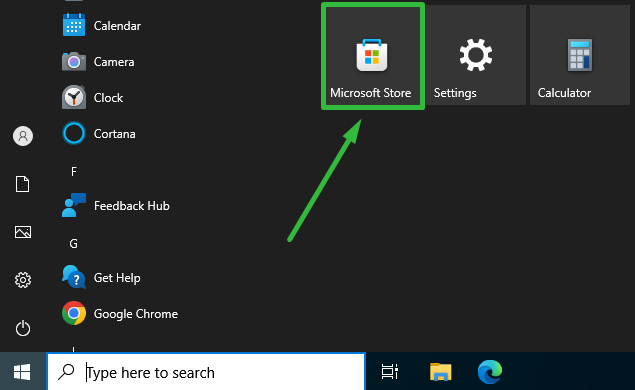Open Pictures from the left sidebar
635x390 pixels.
point(23,232)
